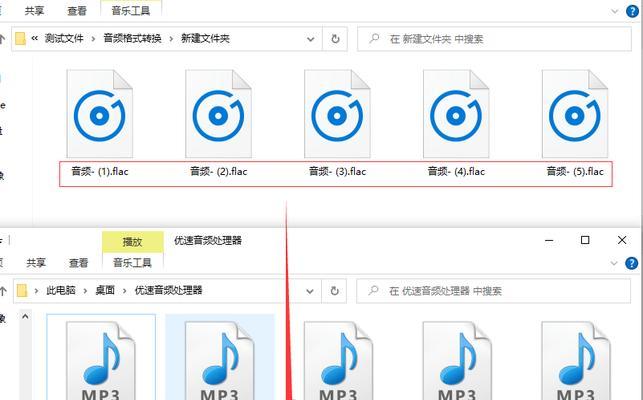This screenshot has width=643, height=400.
Task: Select the fourth MP3 file in lower window
Action: (457, 360)
